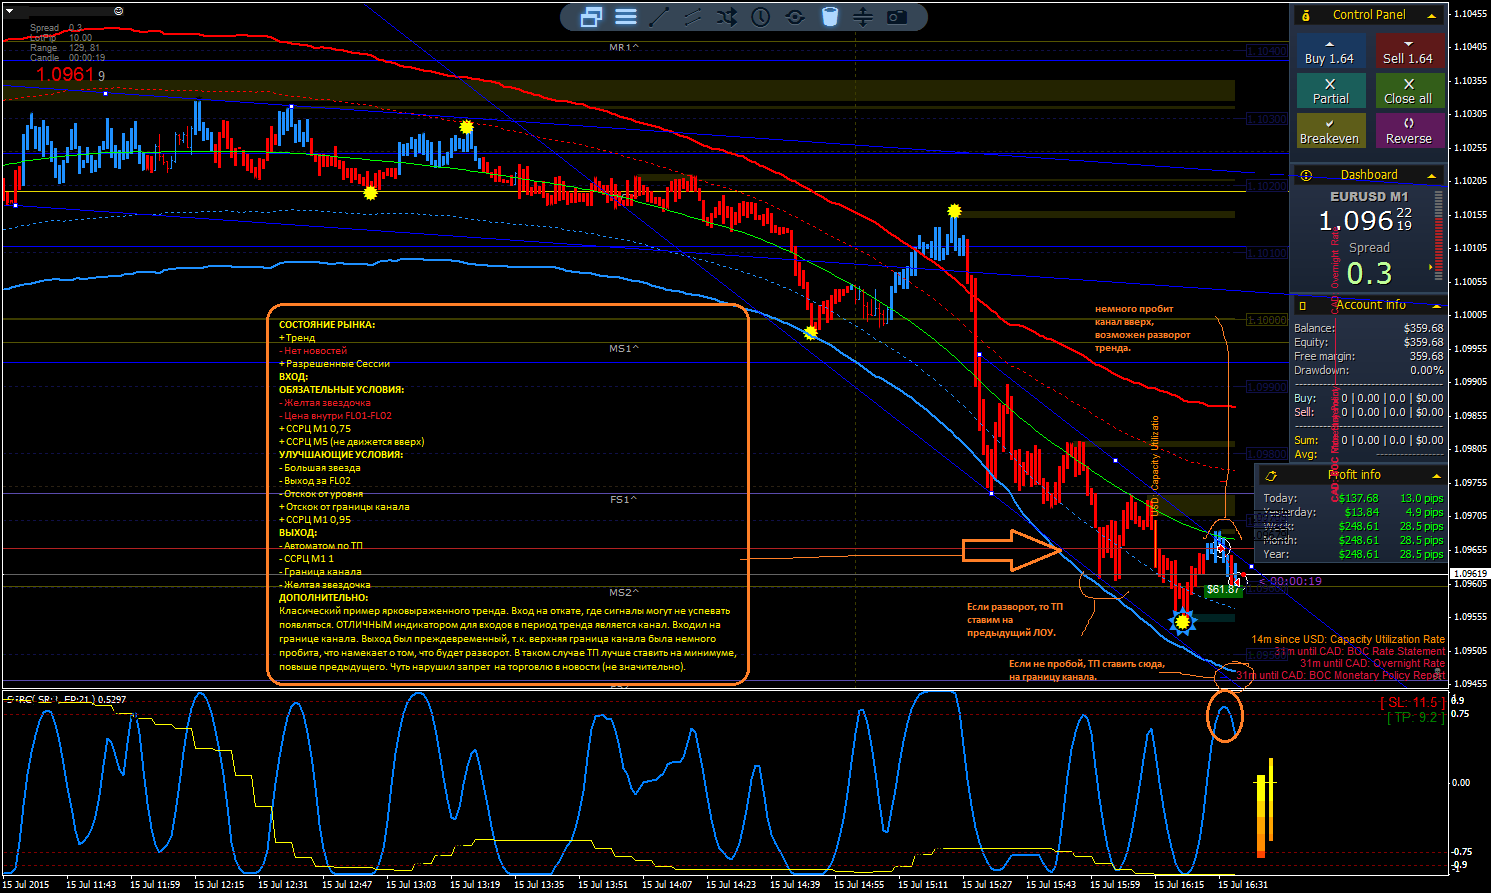
Task: Click the TP: 9.2 label in the indicator window
Action: coord(1415,717)
